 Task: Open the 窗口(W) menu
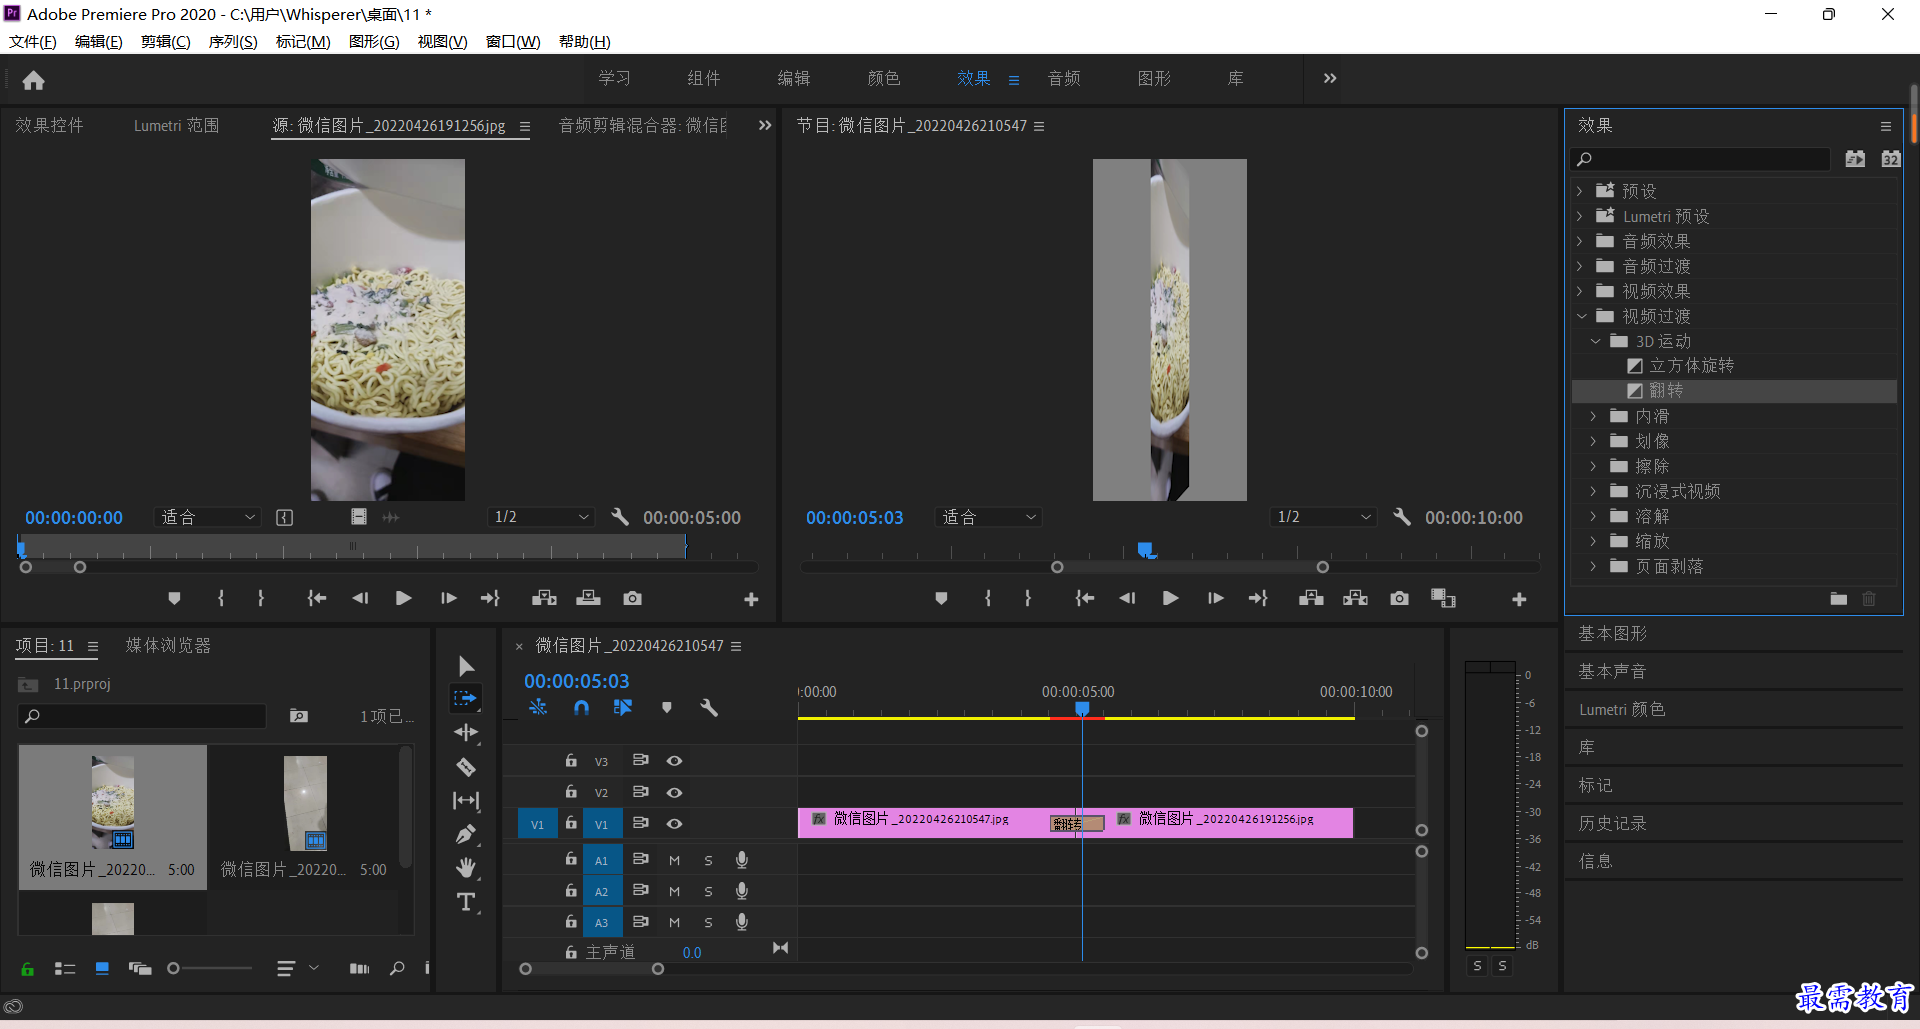pos(513,41)
